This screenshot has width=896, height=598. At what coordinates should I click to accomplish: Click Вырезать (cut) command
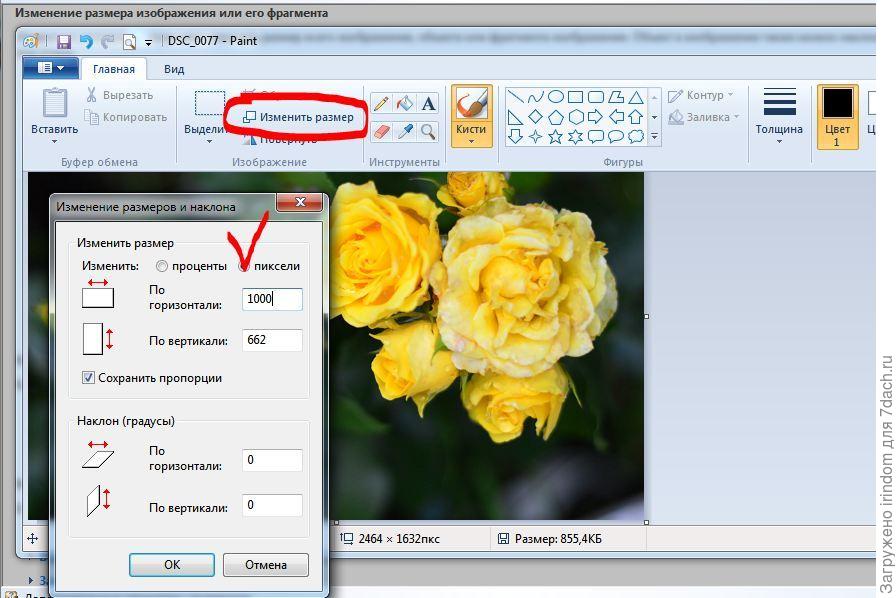tap(120, 95)
